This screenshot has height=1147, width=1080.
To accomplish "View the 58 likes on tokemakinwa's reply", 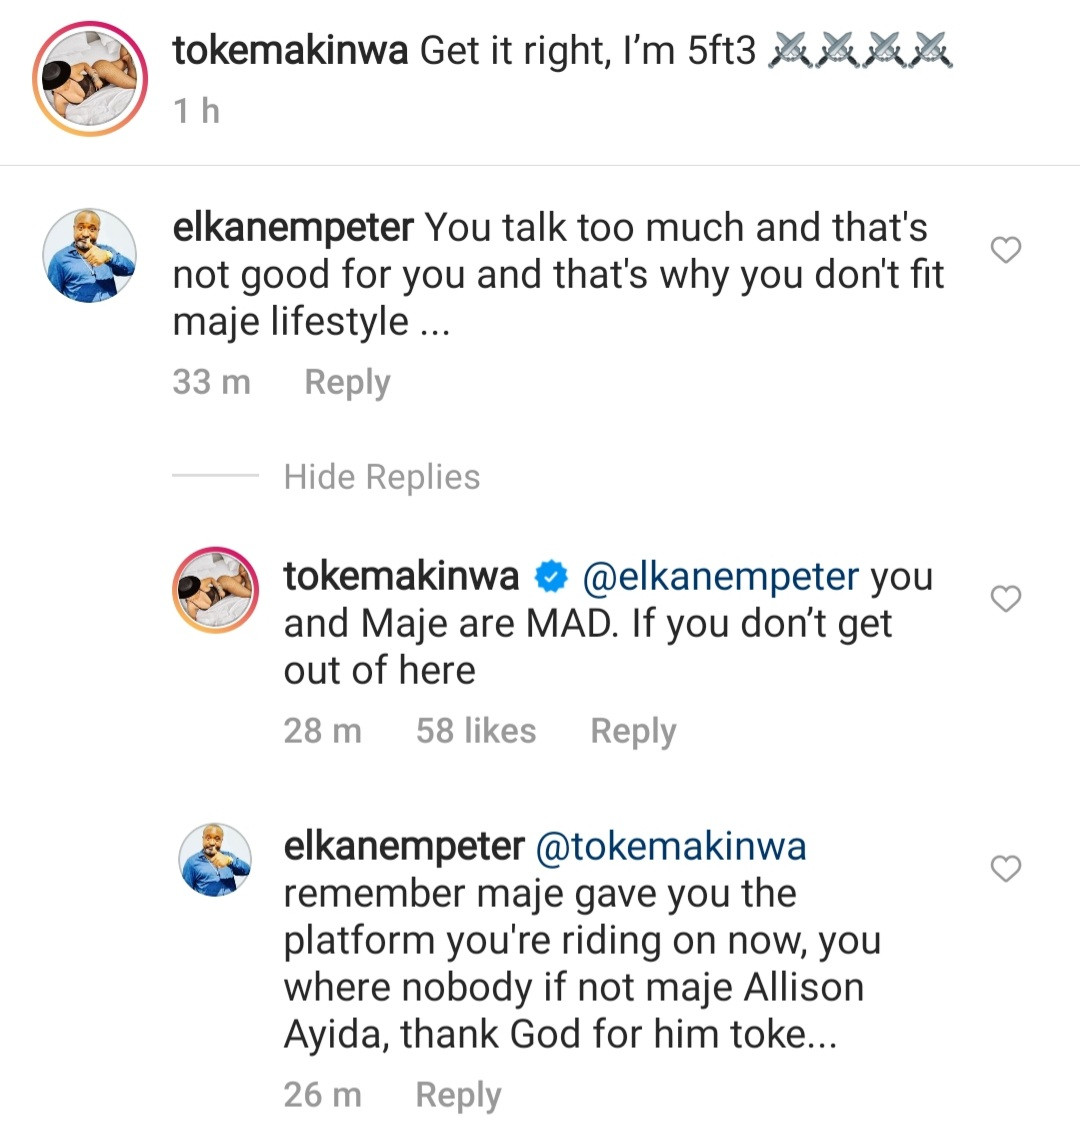I will pos(476,731).
